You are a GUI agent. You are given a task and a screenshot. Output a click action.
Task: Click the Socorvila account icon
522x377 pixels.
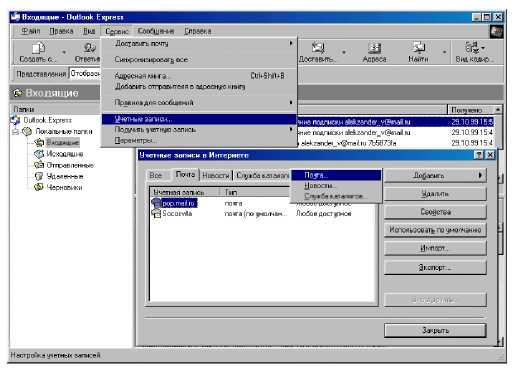156,214
